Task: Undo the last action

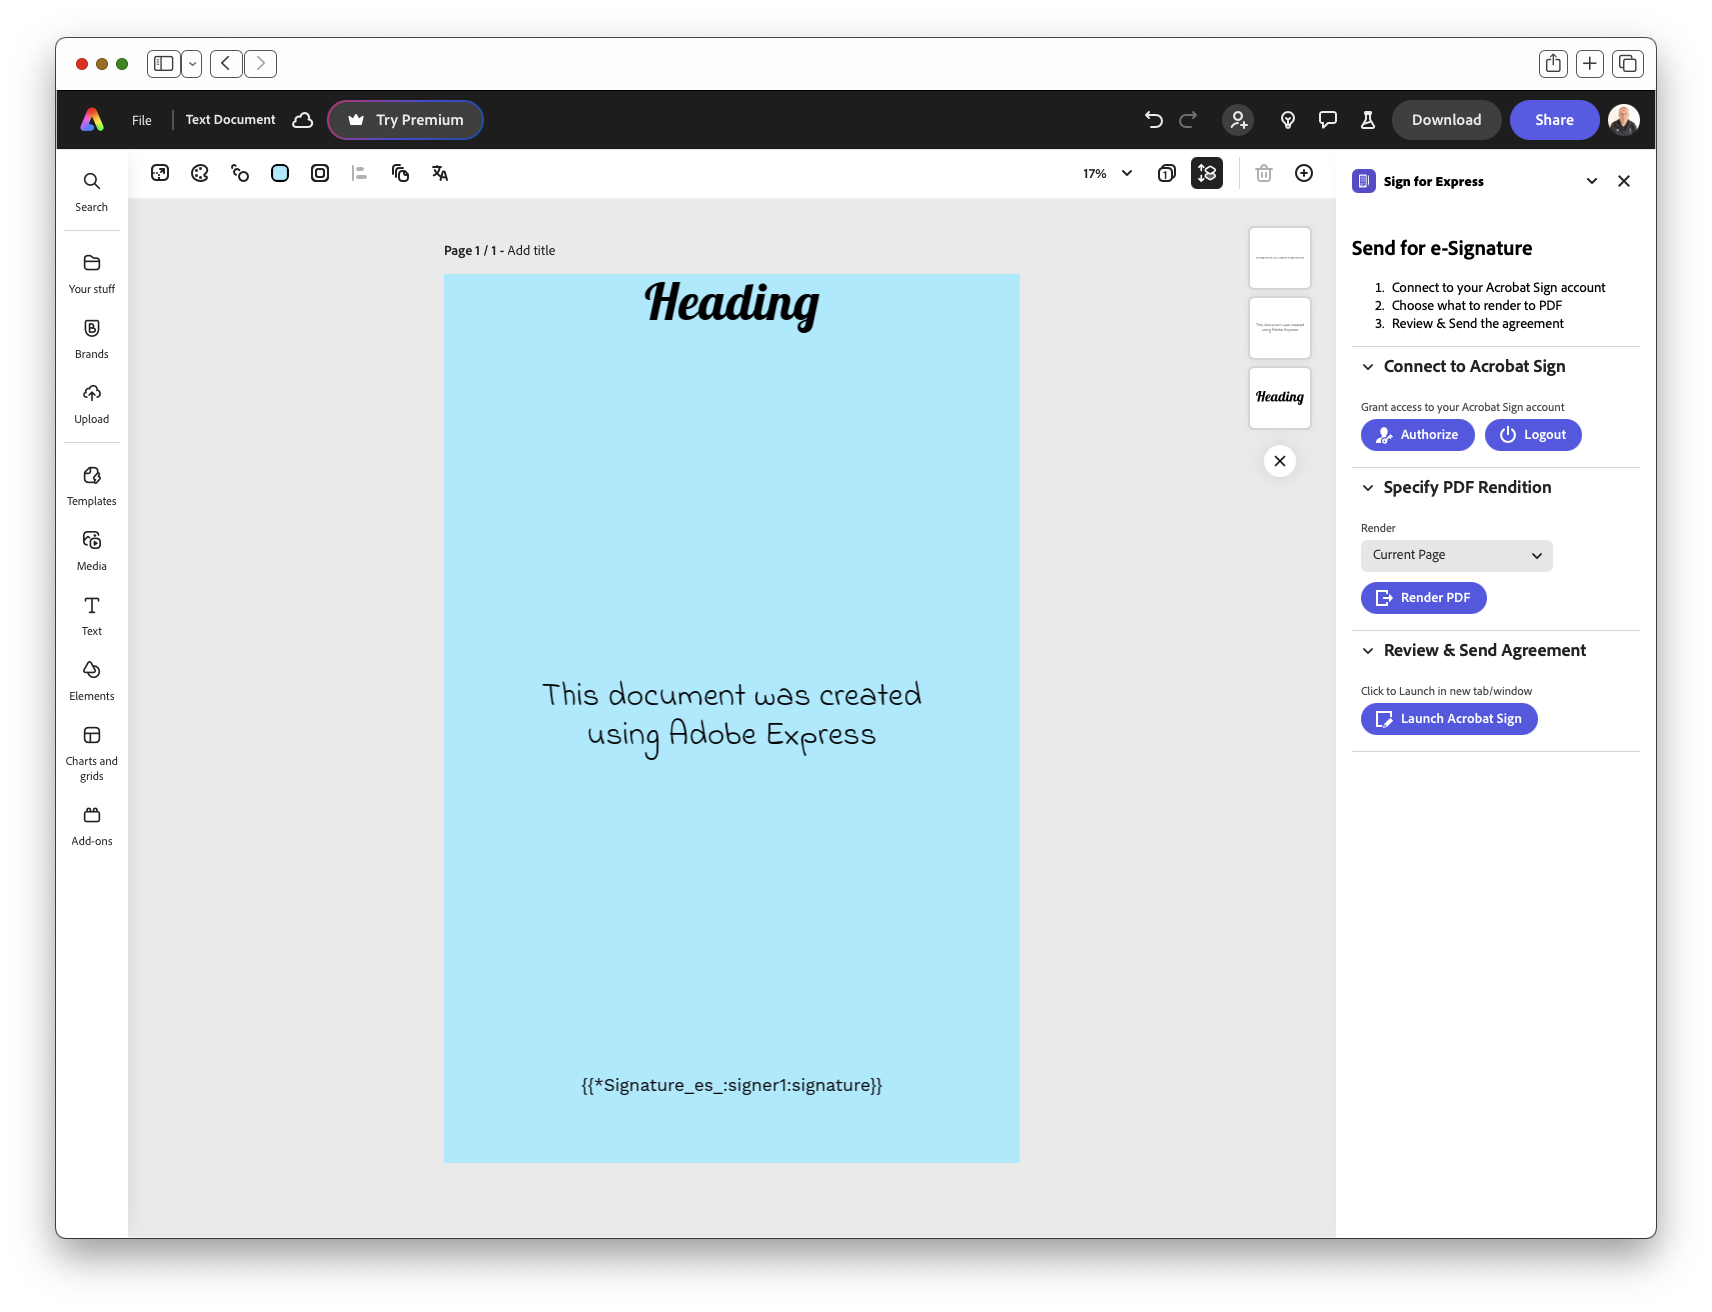Action: [x=1153, y=120]
